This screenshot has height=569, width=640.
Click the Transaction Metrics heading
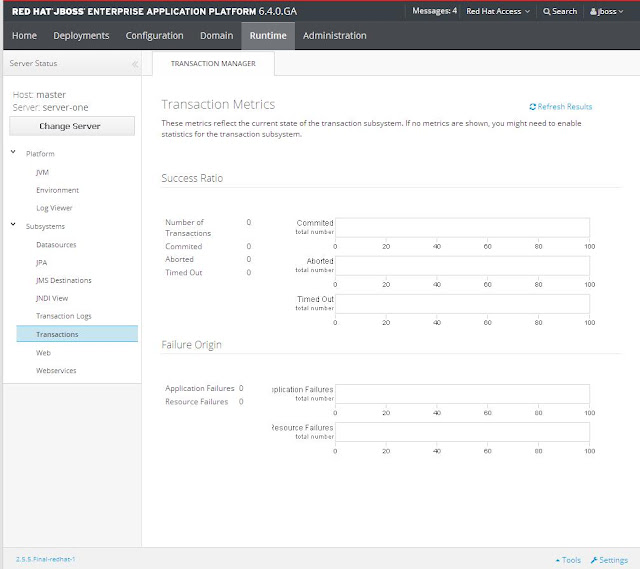coord(218,104)
